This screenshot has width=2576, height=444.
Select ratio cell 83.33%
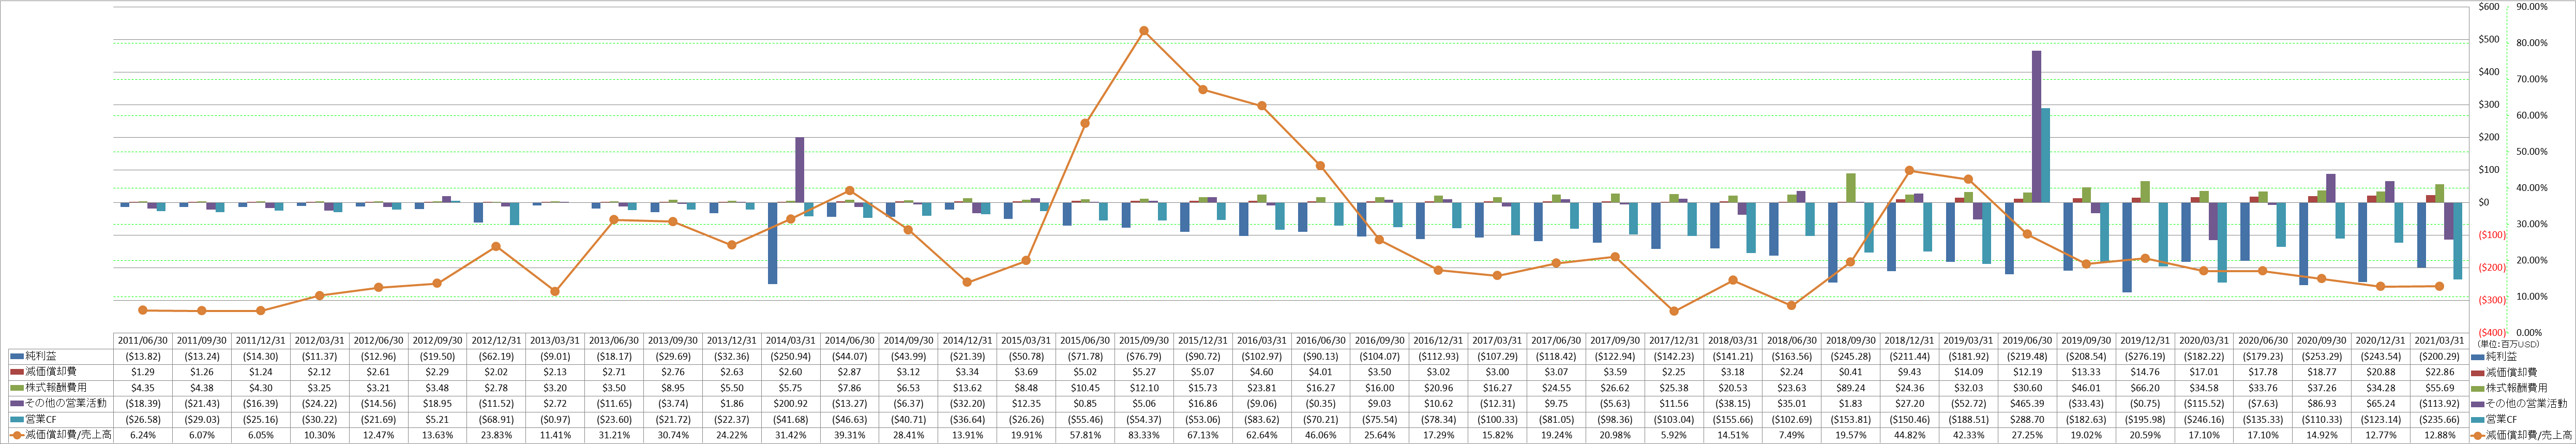coord(1144,436)
